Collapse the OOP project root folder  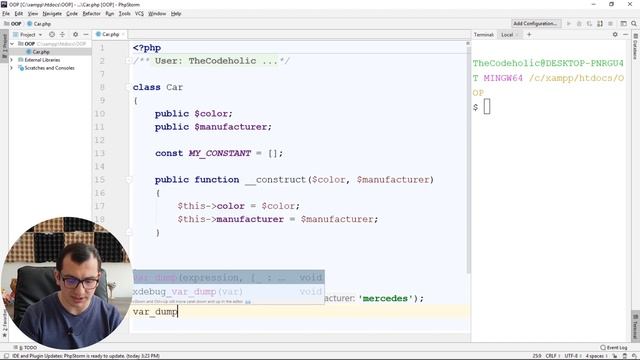point(12,44)
